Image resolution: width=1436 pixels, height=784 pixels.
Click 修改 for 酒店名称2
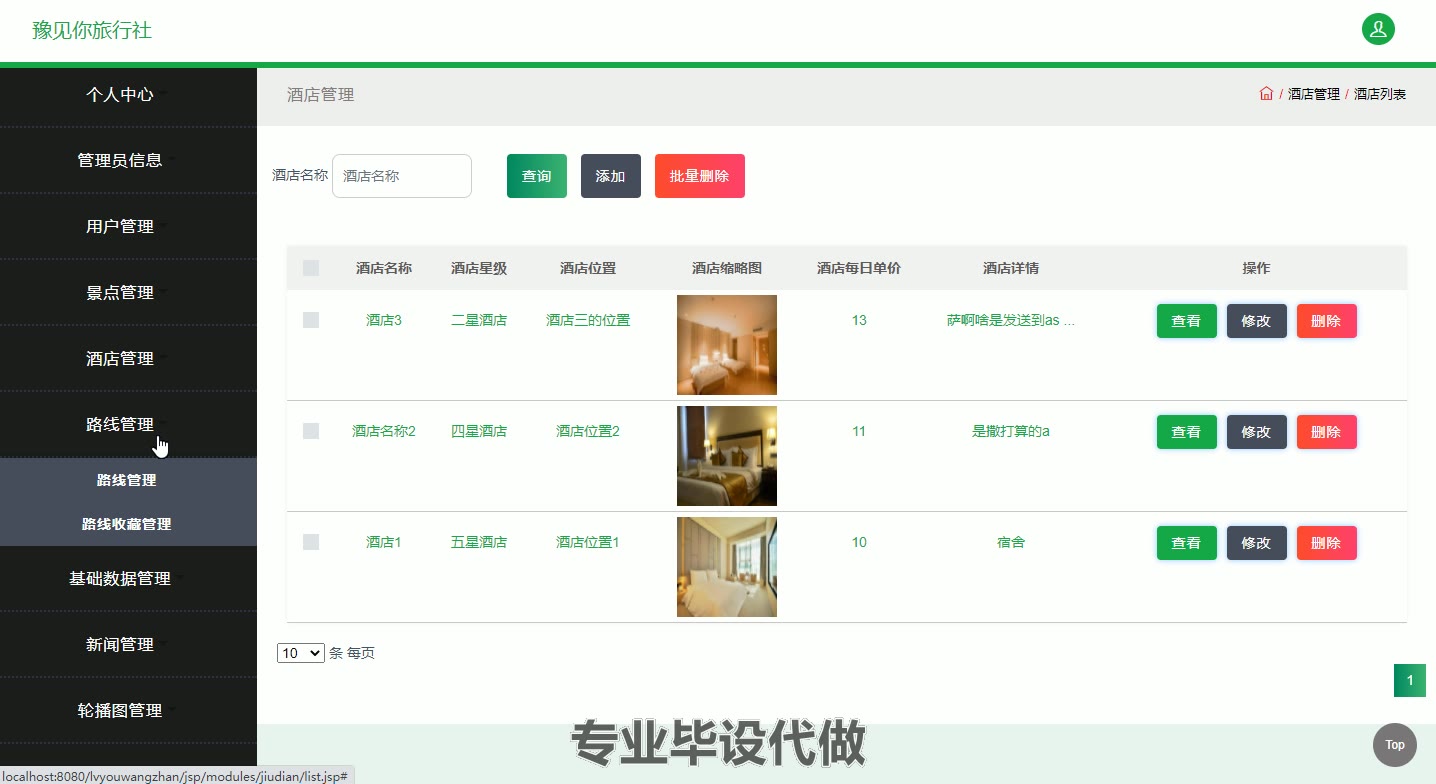[1257, 432]
